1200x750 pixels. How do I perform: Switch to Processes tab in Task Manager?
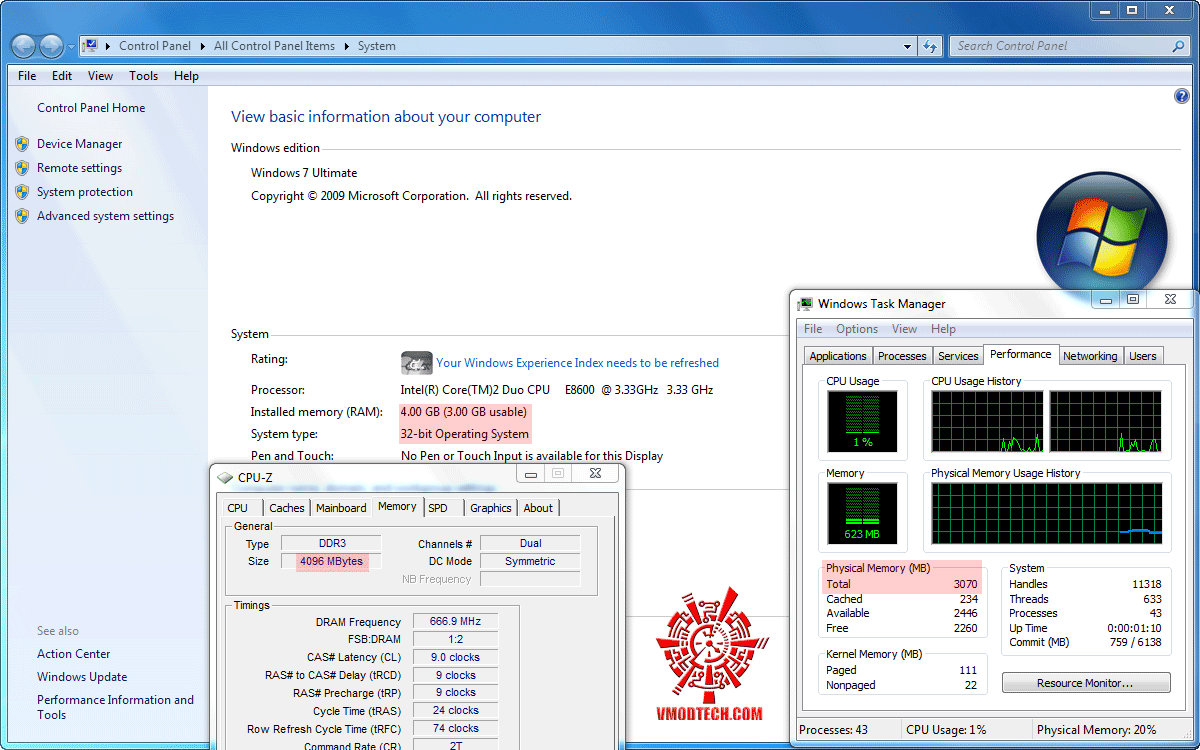[902, 356]
